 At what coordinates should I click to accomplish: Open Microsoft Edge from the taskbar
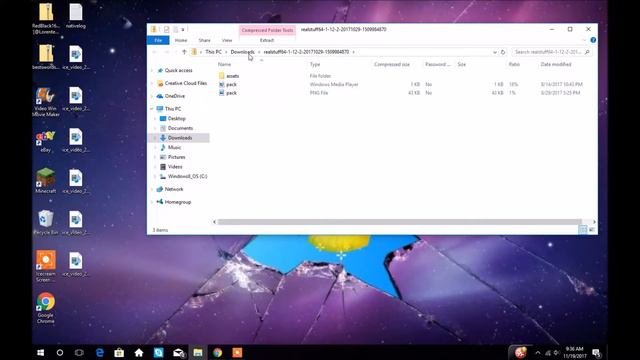click(100, 353)
